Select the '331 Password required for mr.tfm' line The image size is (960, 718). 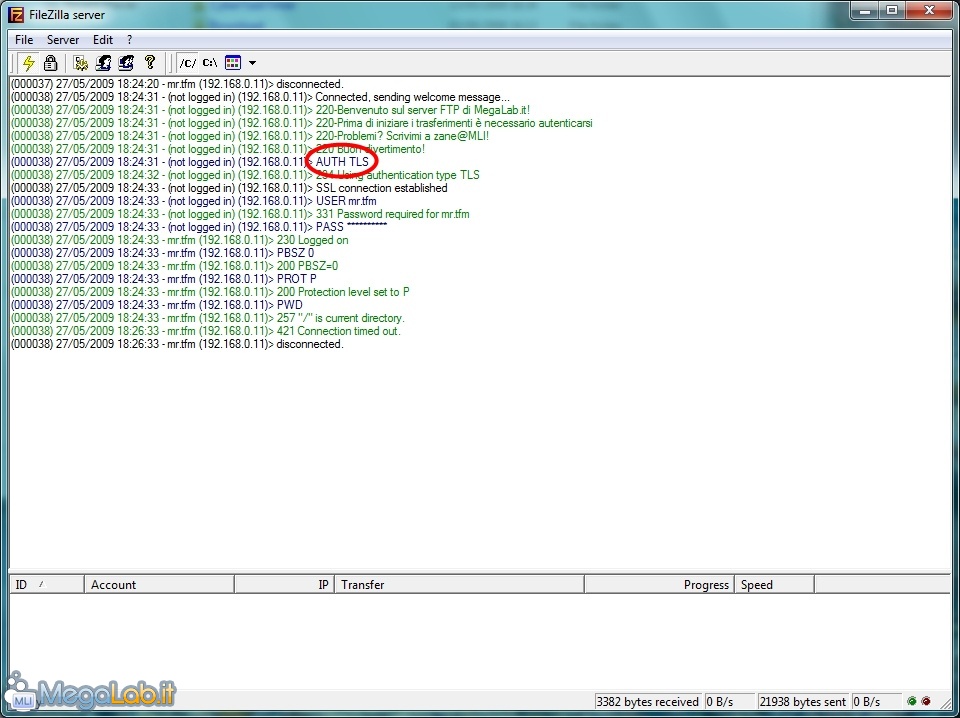(240, 214)
